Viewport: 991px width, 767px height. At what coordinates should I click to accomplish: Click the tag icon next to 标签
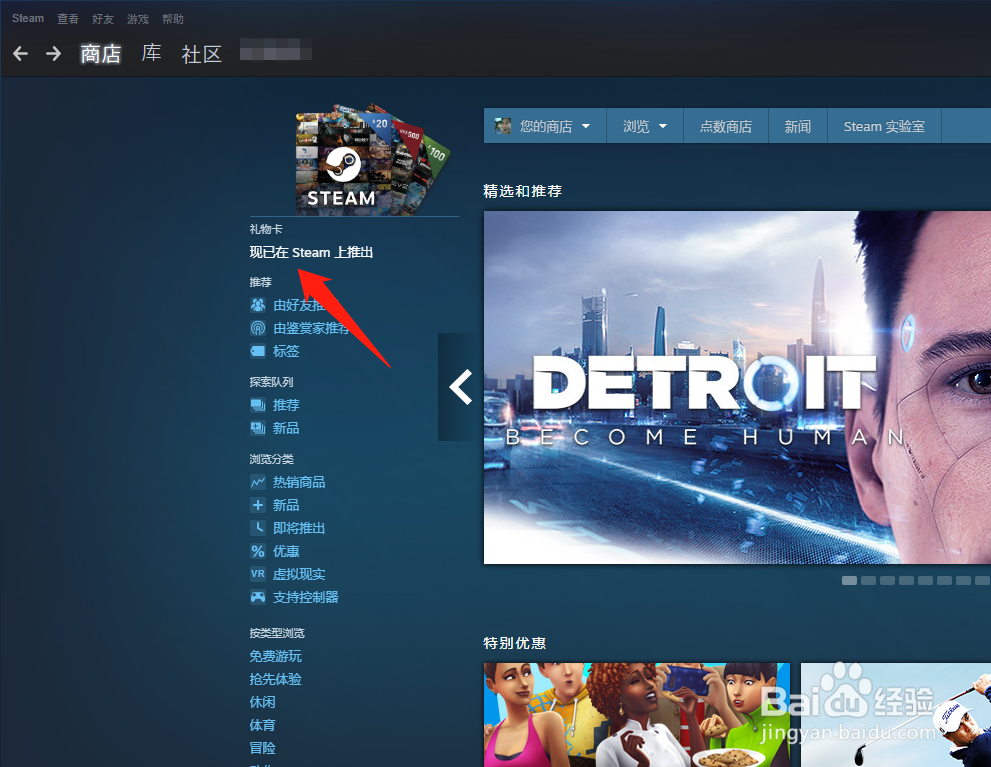(x=258, y=351)
